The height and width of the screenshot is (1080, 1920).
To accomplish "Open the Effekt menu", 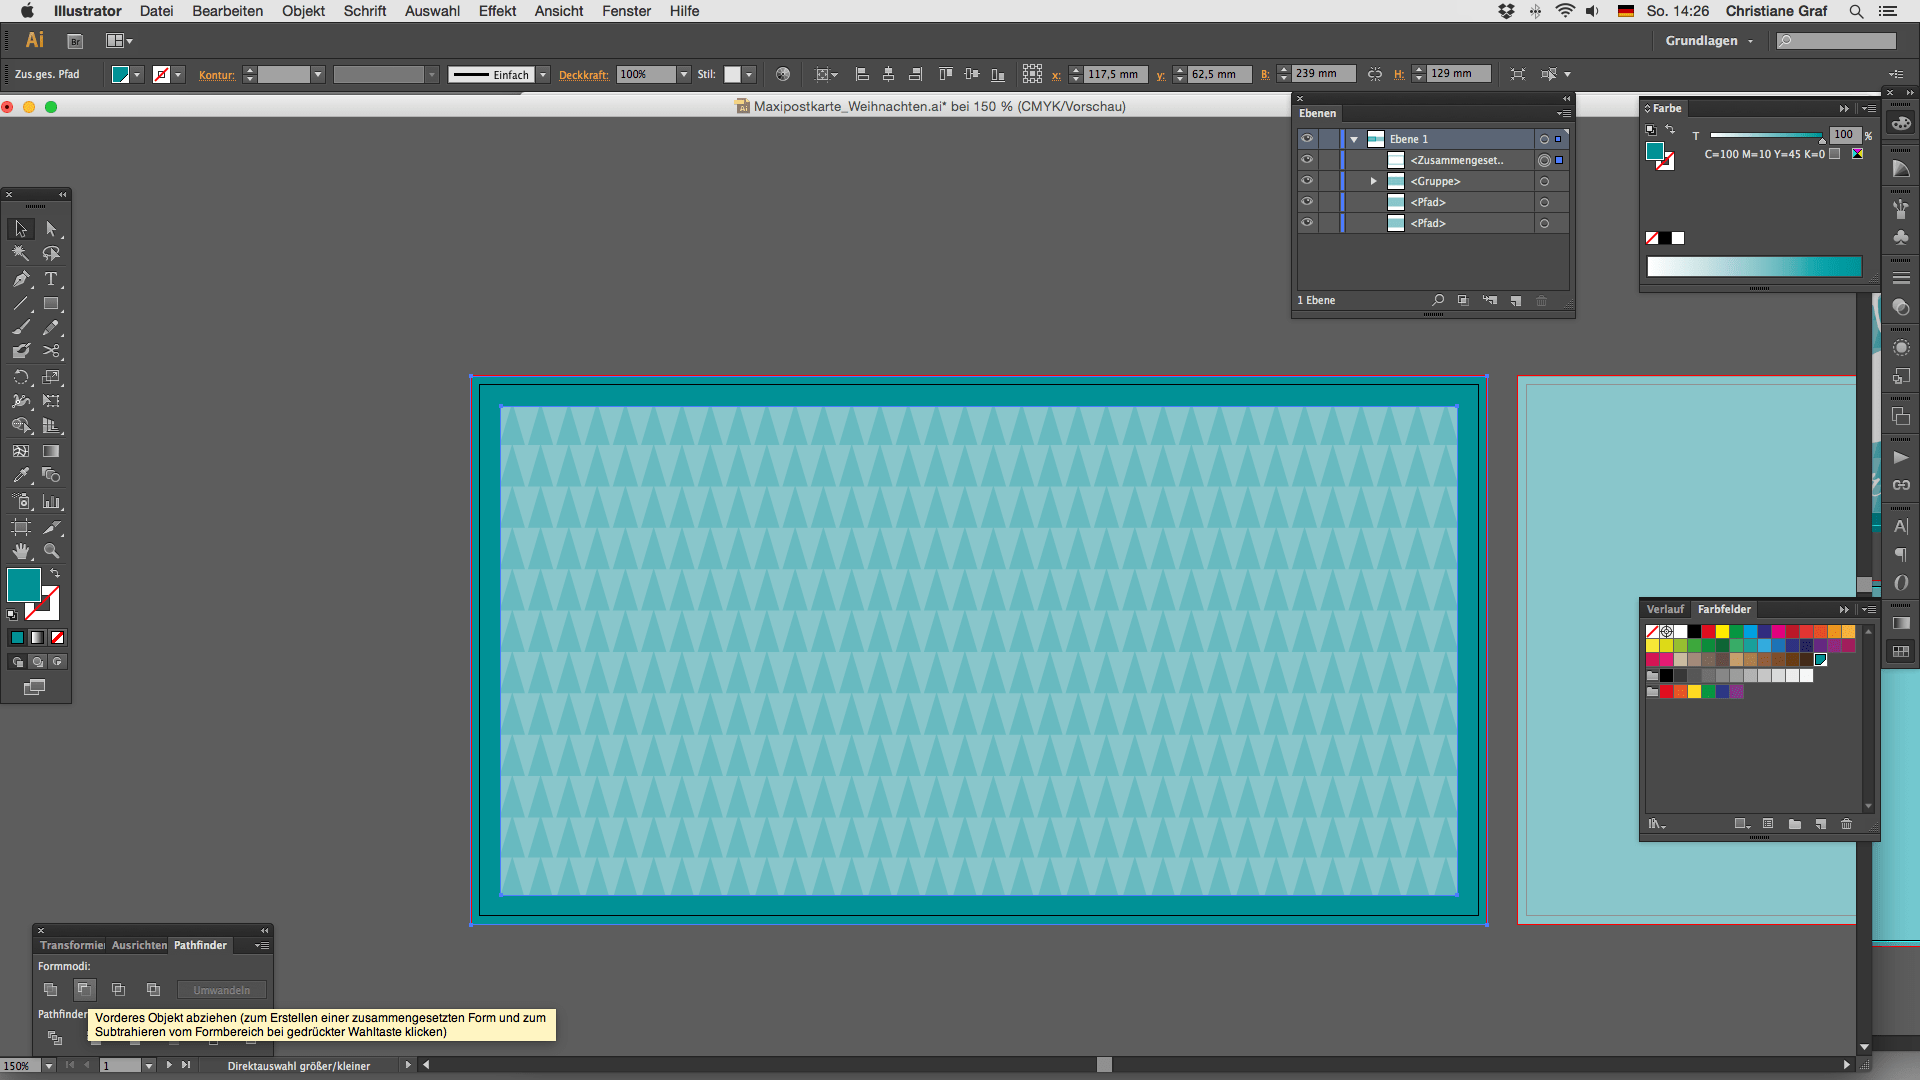I will (x=497, y=11).
